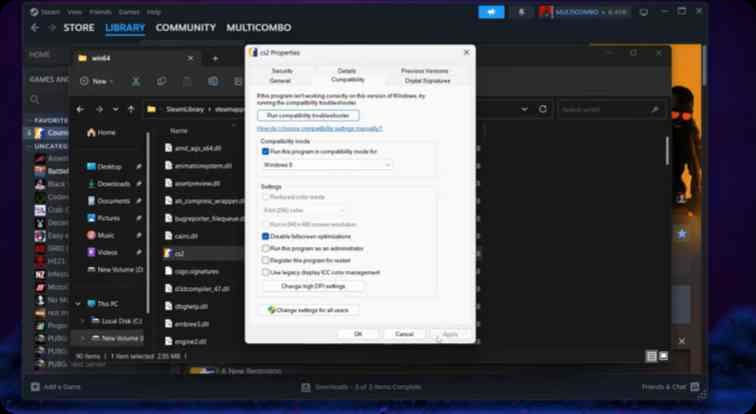Screen dimensions: 756x414
Task: Open the Windows 8 compatibility mode dropdown
Action: 326,164
